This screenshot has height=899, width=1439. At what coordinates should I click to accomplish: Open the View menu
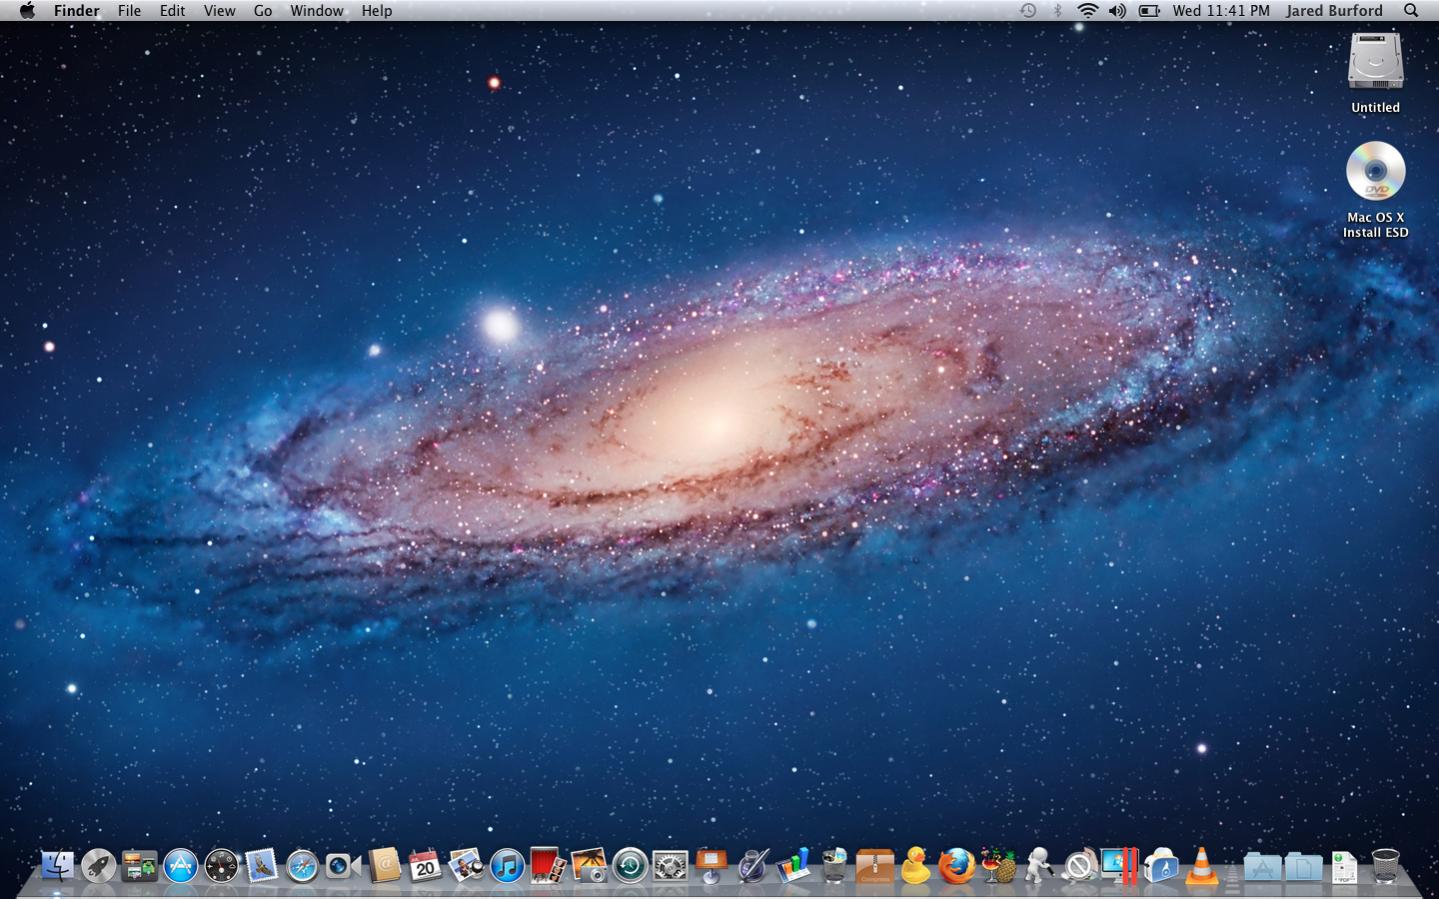pos(219,10)
